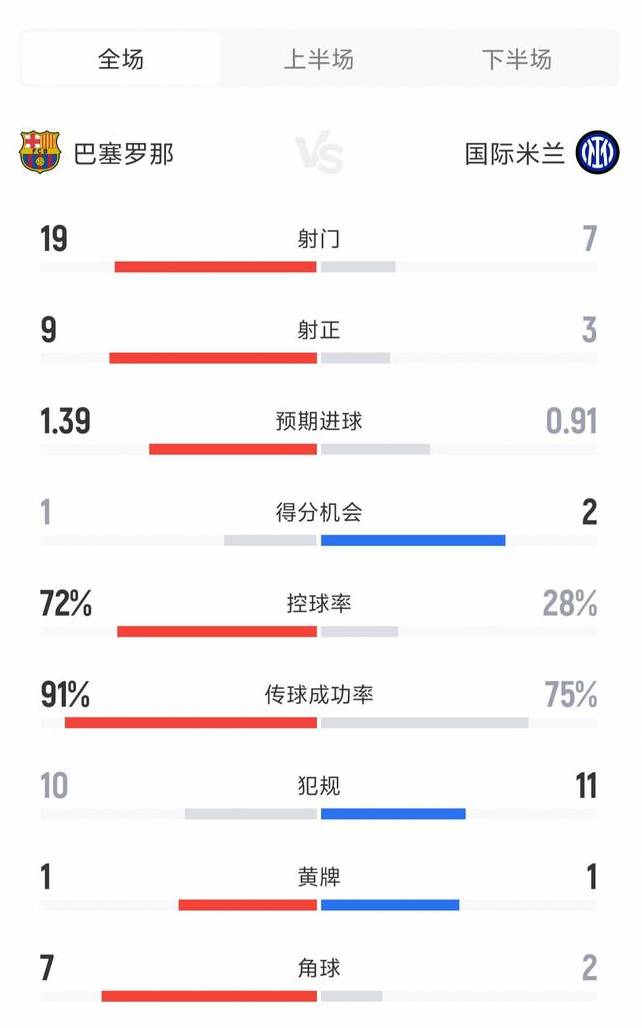
Task: Switch to the 下半场 second half tab
Action: 517,59
